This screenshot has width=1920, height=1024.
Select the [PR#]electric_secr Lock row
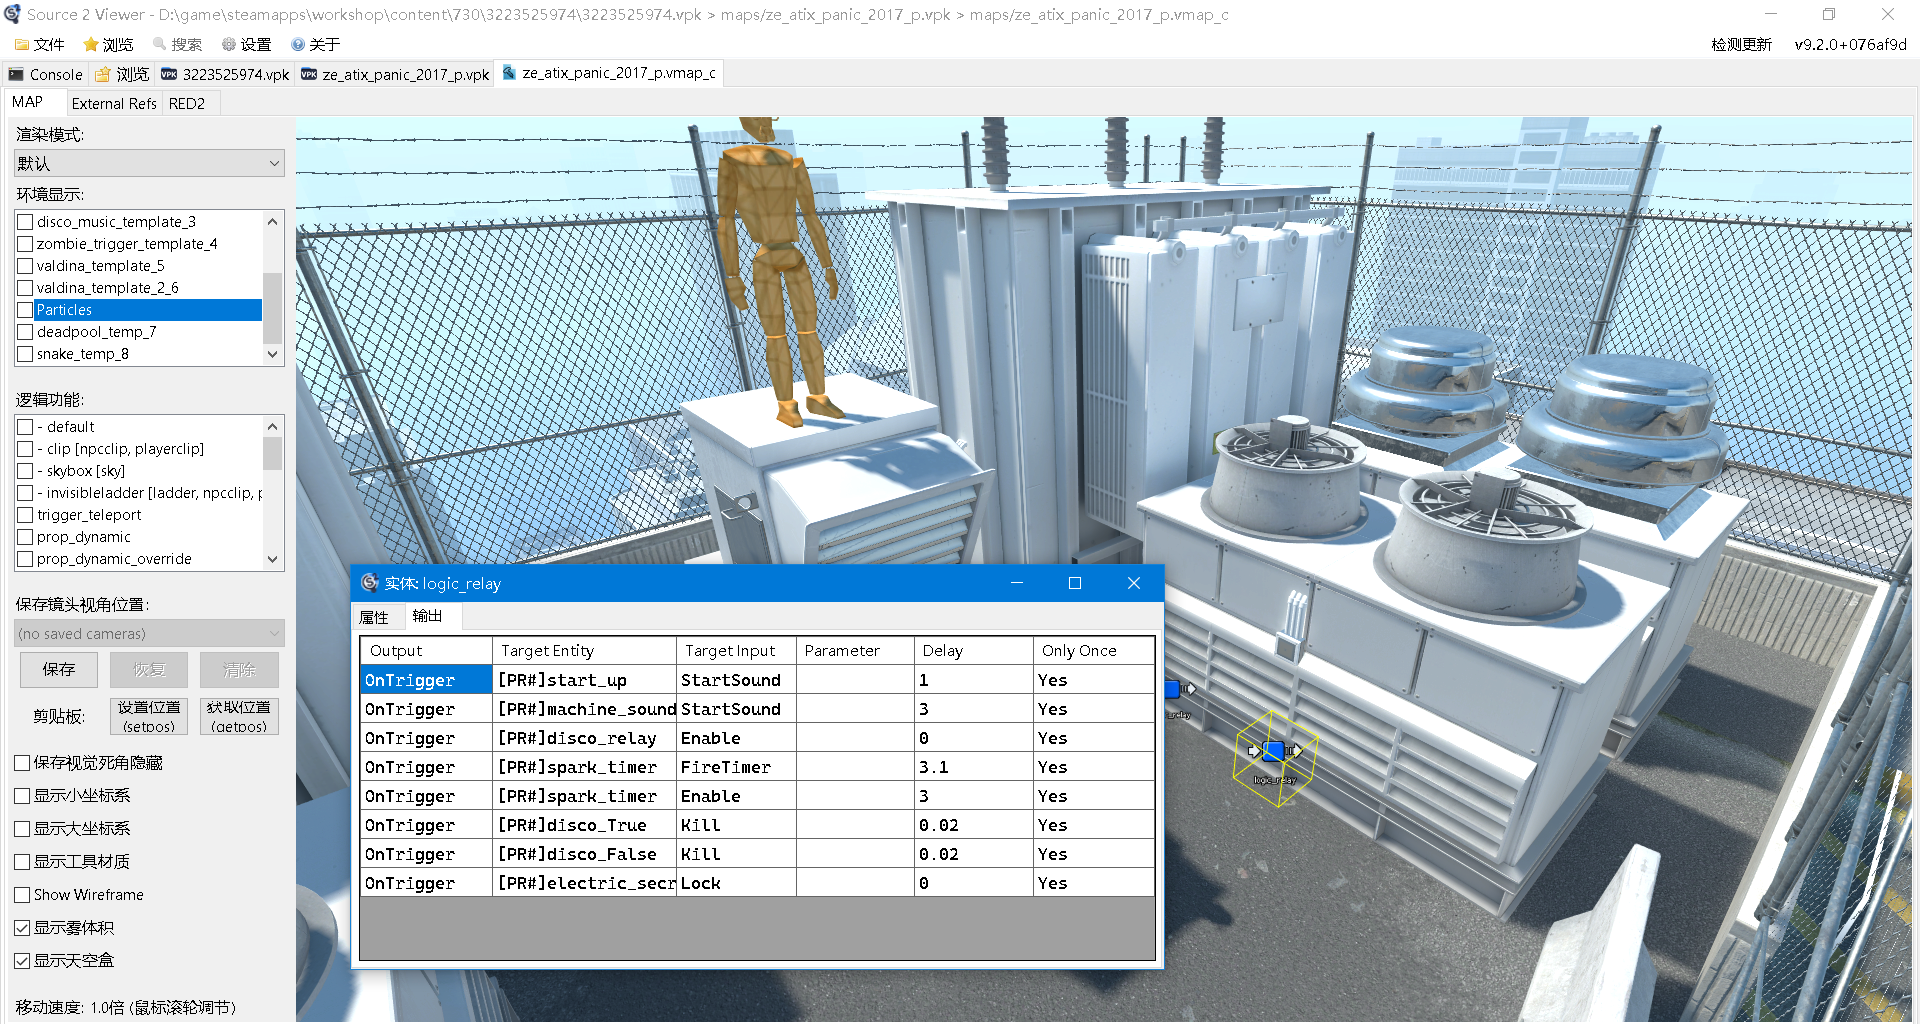point(757,883)
